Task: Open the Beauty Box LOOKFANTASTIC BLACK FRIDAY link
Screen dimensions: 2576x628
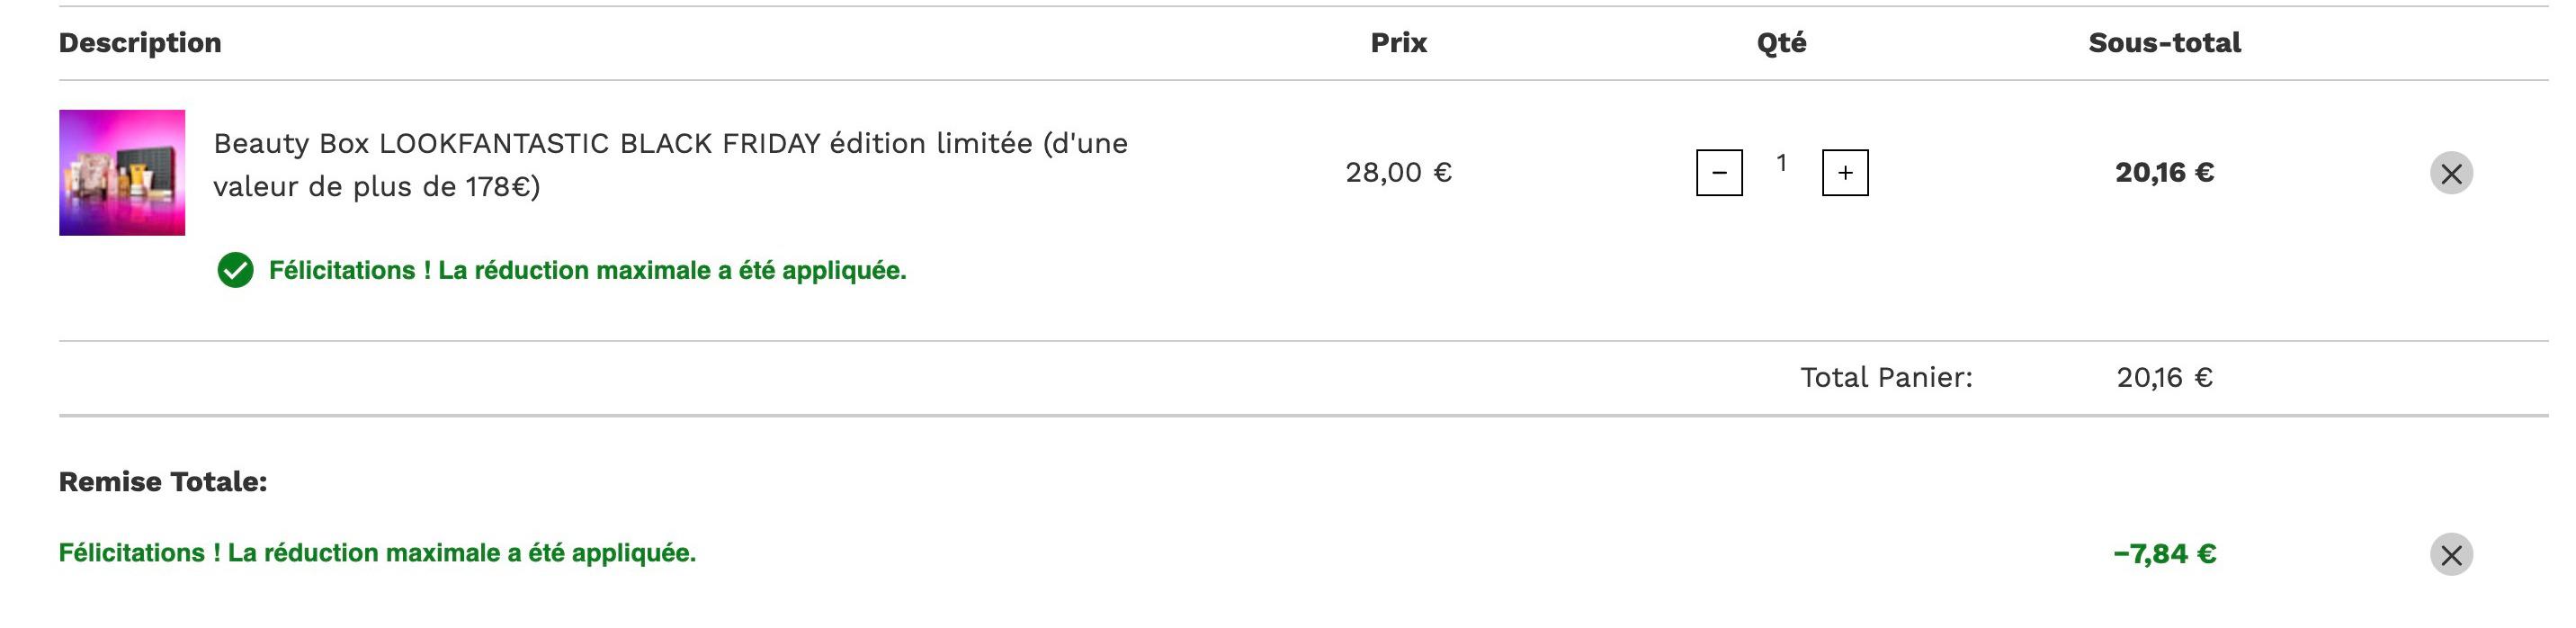Action: [670, 165]
